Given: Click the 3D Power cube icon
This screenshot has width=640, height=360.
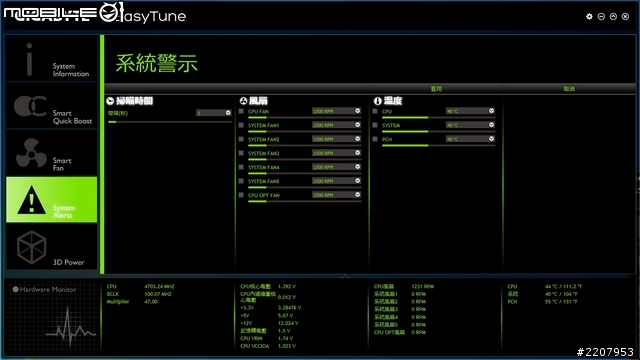Looking at the screenshot, I should tap(31, 247).
